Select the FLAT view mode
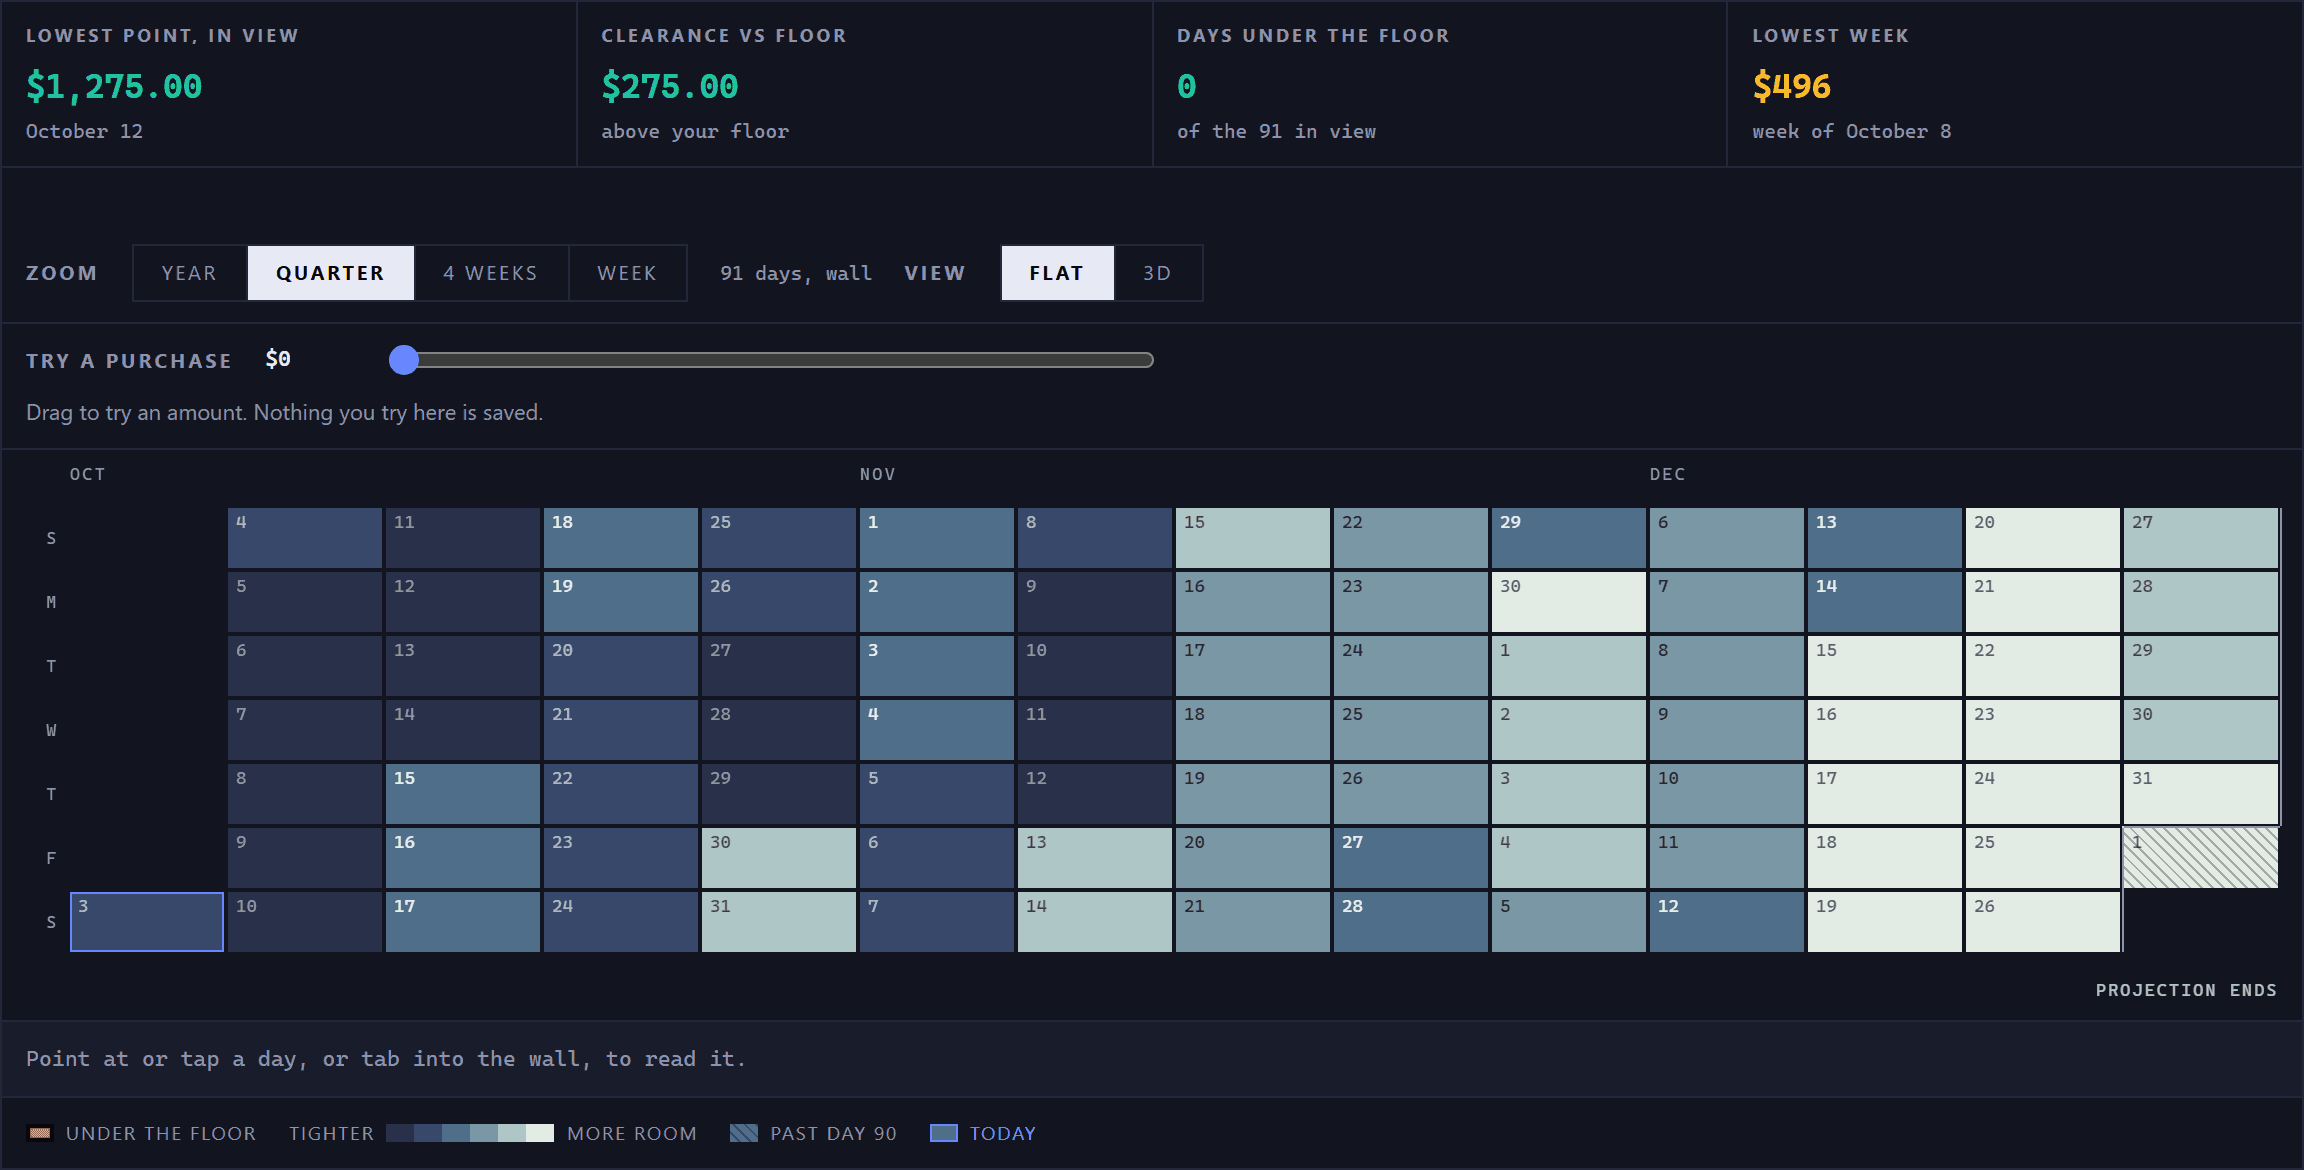The width and height of the screenshot is (2304, 1170). coord(1057,273)
